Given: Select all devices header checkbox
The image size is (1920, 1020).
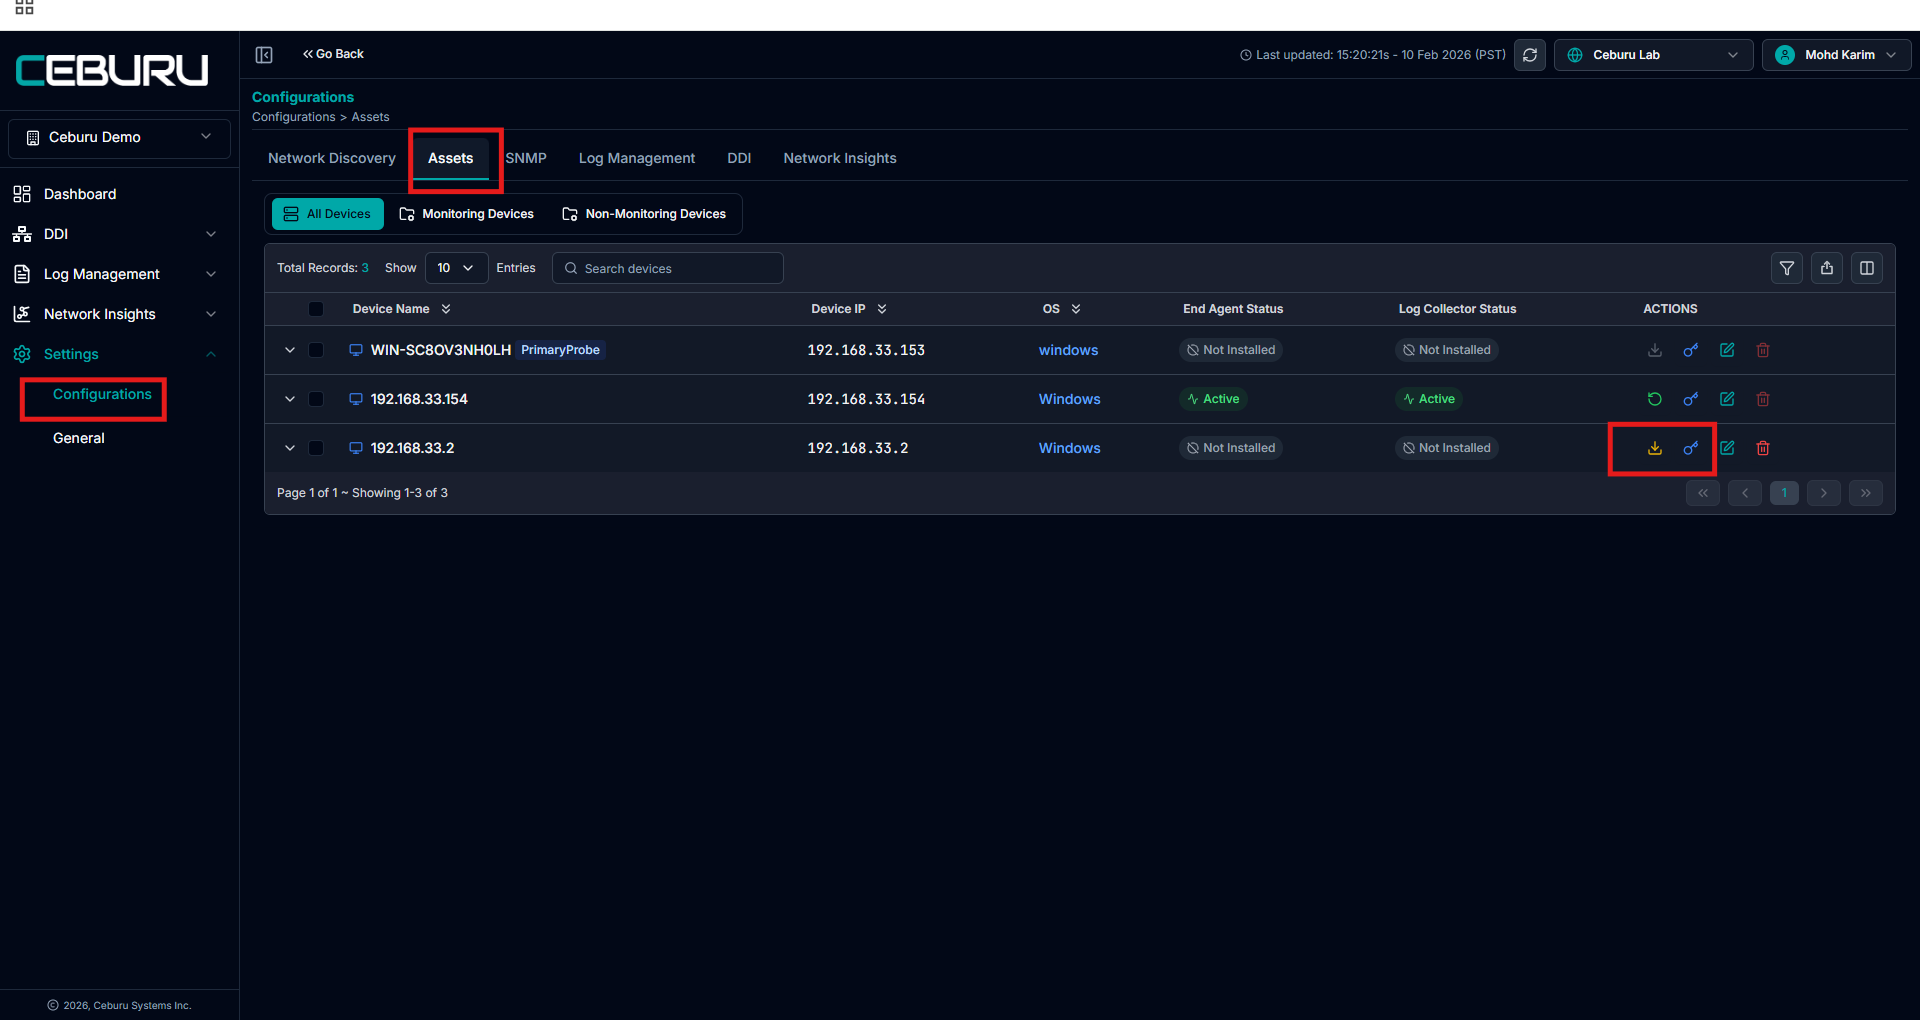Looking at the screenshot, I should (316, 309).
